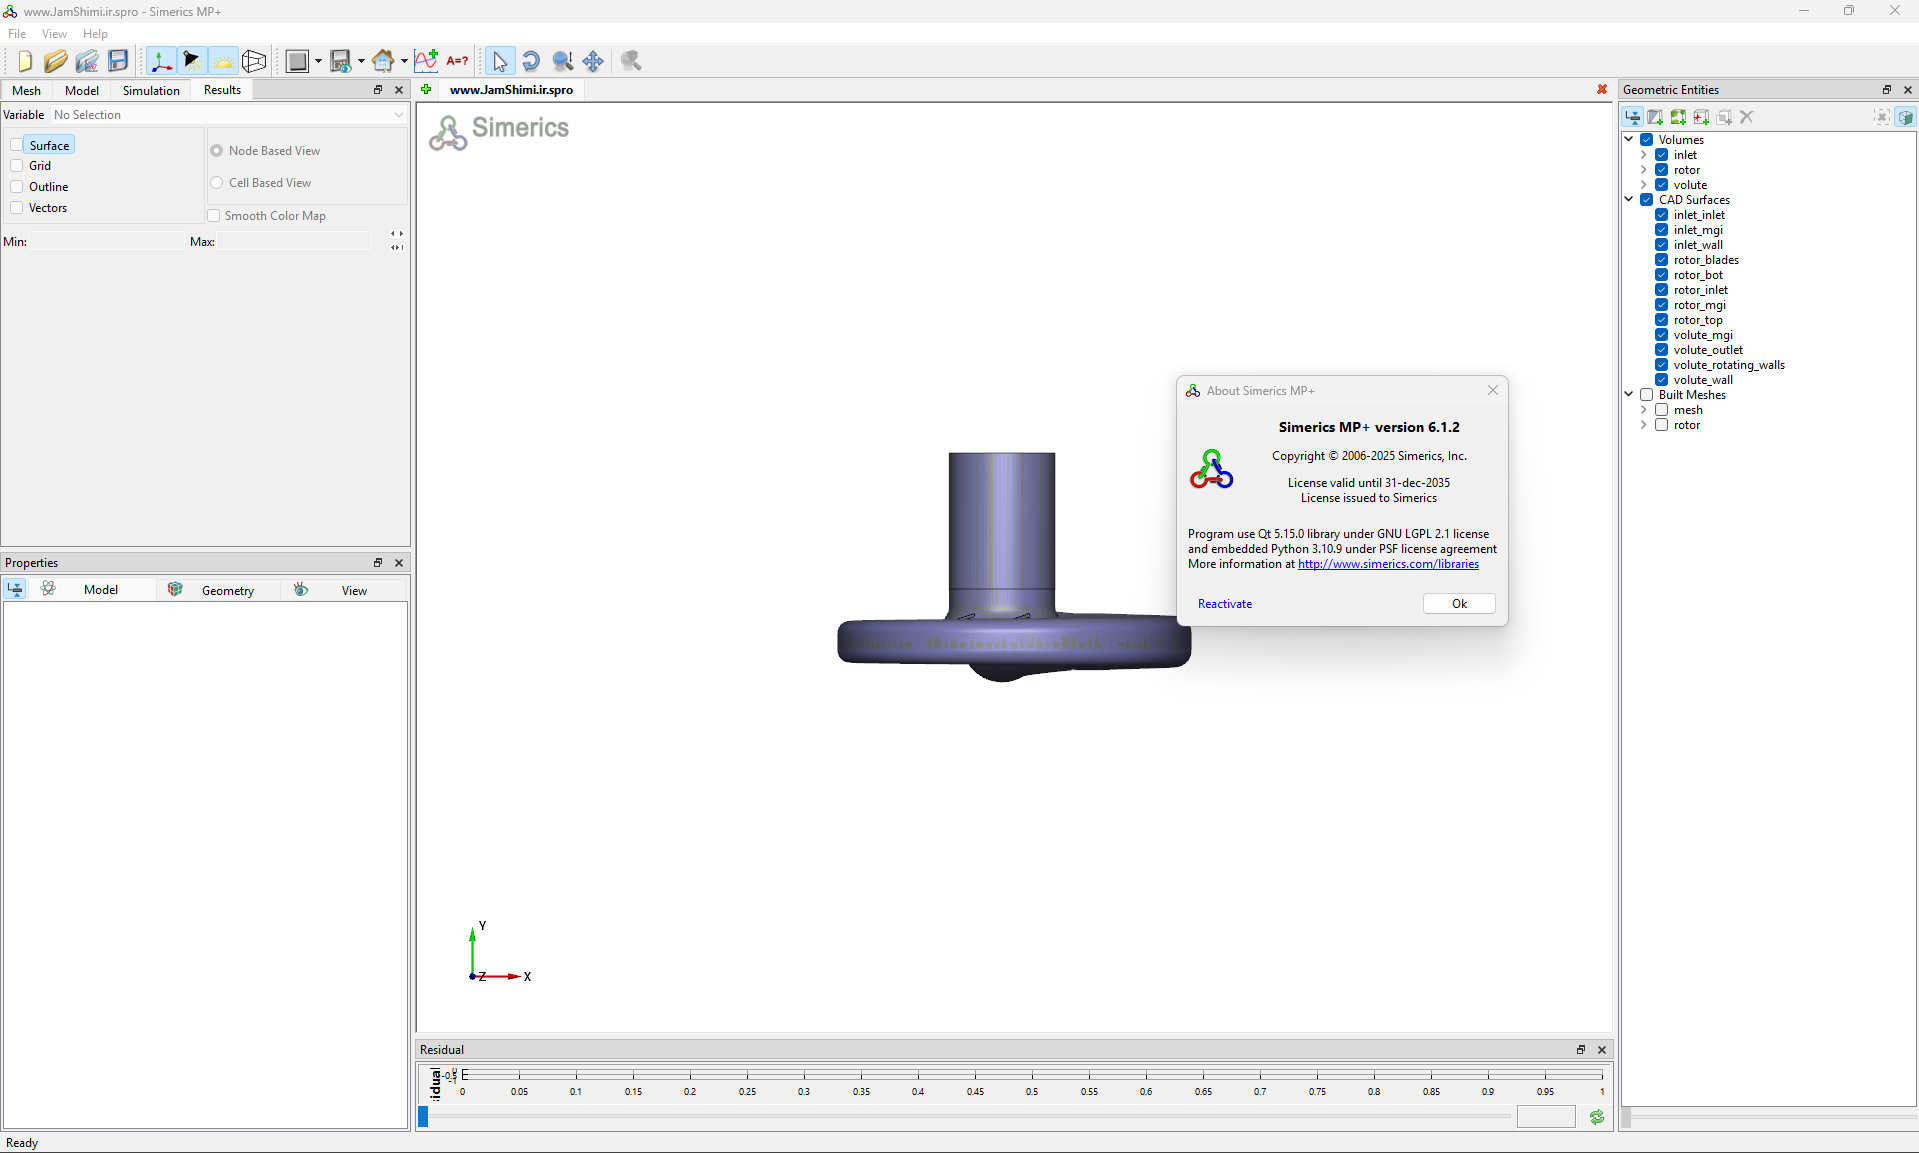Click the add green patches icon in Geometric Entities
Screen dimensions: 1919x1153
(x=1679, y=117)
